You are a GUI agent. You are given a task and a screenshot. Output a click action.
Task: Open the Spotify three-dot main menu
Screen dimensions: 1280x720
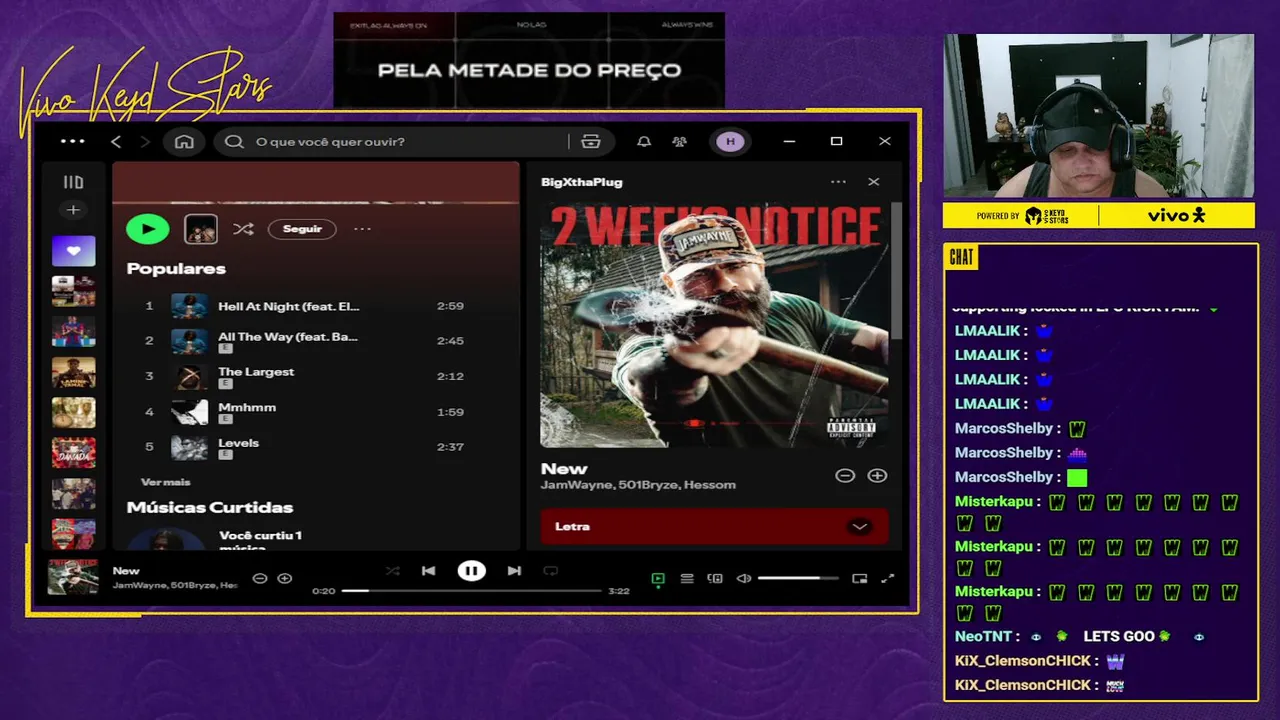tap(73, 142)
